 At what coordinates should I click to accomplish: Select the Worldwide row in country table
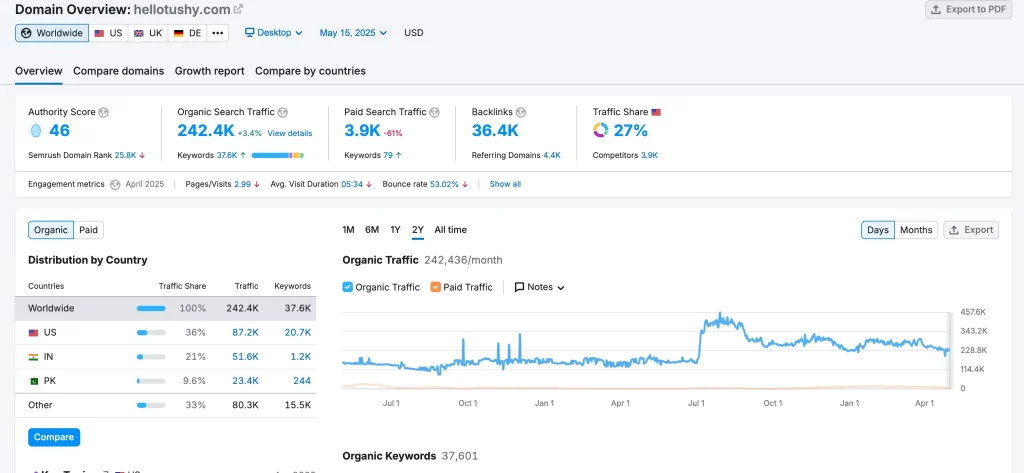(x=165, y=308)
